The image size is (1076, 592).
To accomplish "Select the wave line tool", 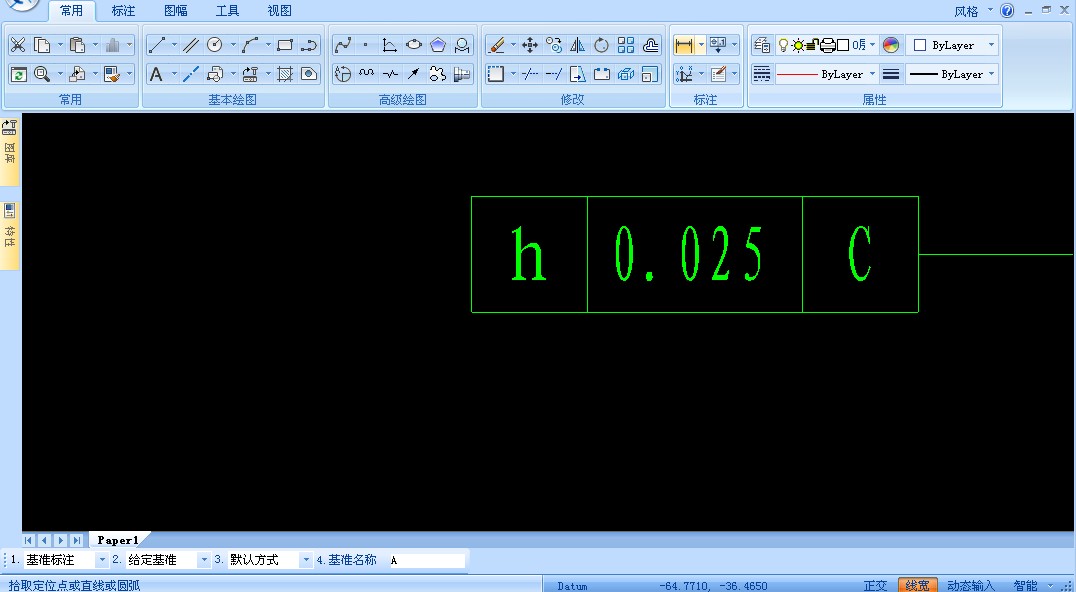I will coord(366,74).
